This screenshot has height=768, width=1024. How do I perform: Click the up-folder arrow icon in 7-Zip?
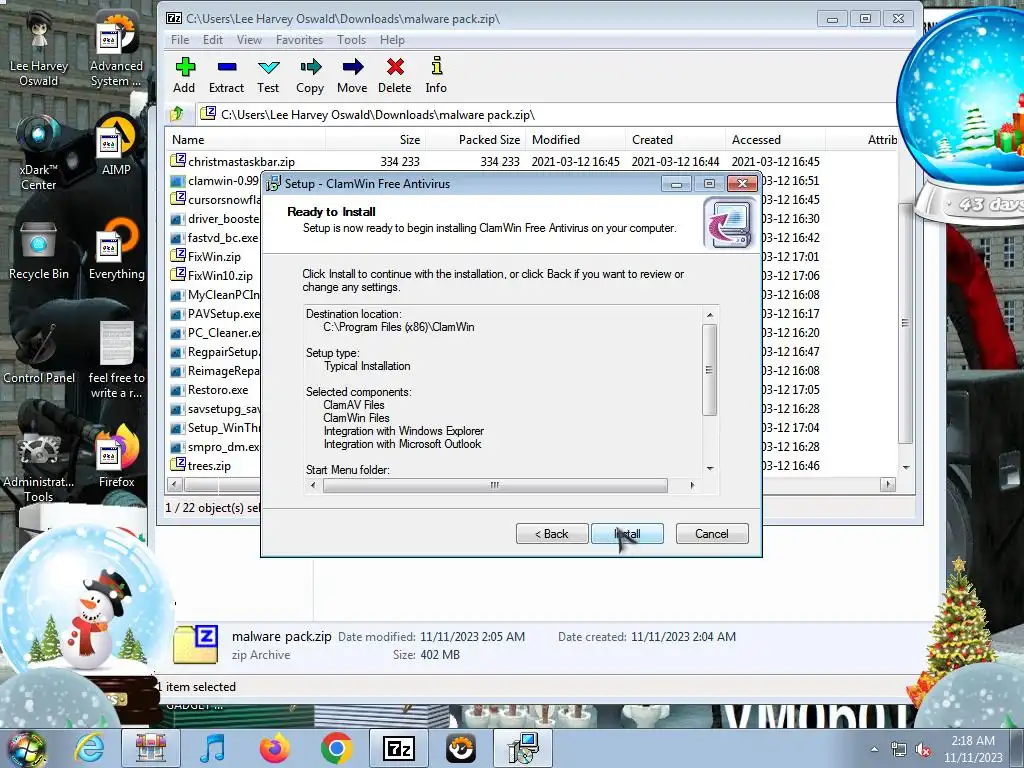click(177, 114)
